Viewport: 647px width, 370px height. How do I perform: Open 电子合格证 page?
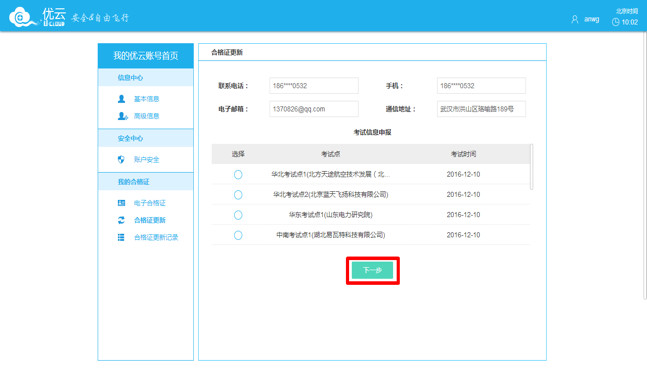point(149,203)
